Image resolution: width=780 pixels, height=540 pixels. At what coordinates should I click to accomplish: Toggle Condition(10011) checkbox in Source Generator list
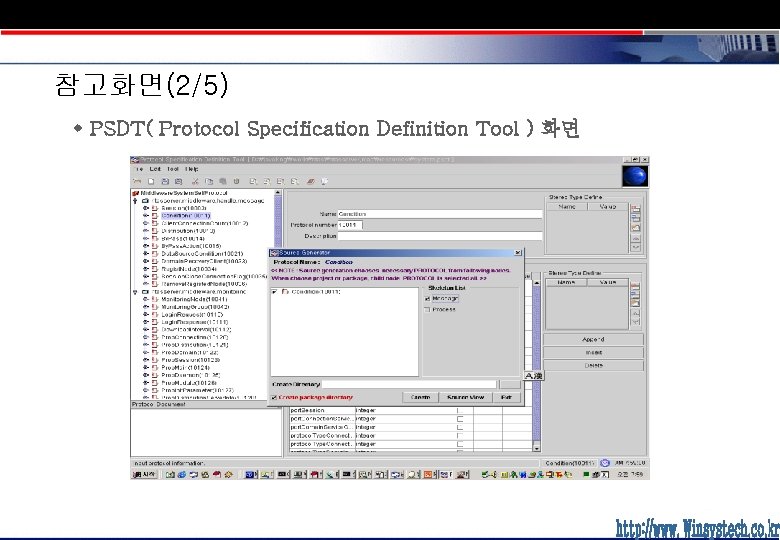click(x=275, y=292)
